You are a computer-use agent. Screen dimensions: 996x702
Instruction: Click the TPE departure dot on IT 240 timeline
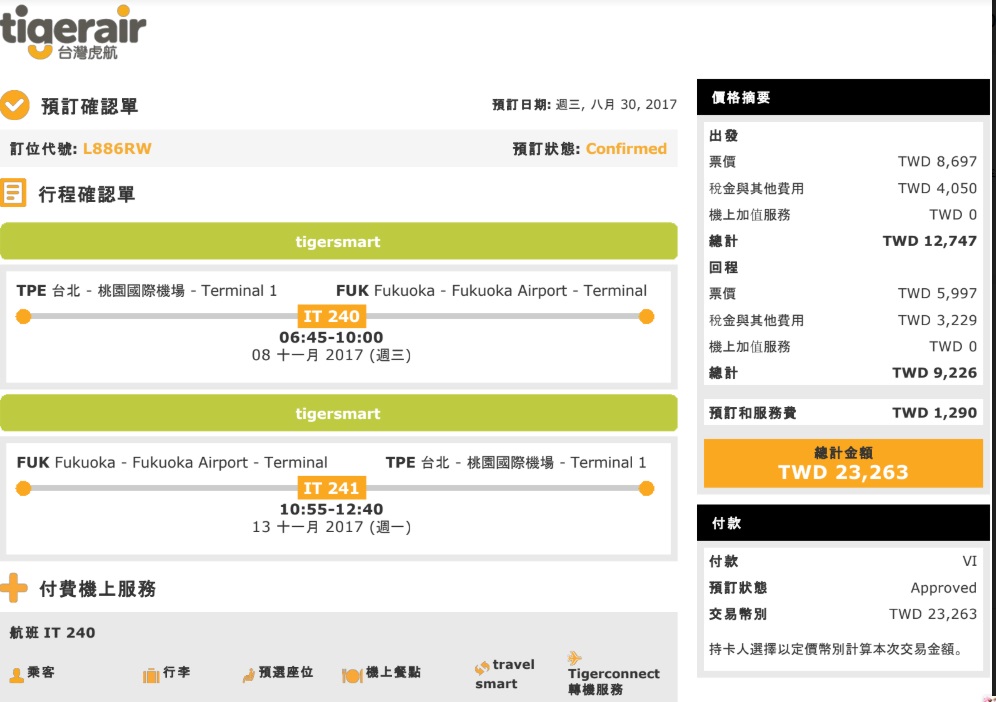24,317
